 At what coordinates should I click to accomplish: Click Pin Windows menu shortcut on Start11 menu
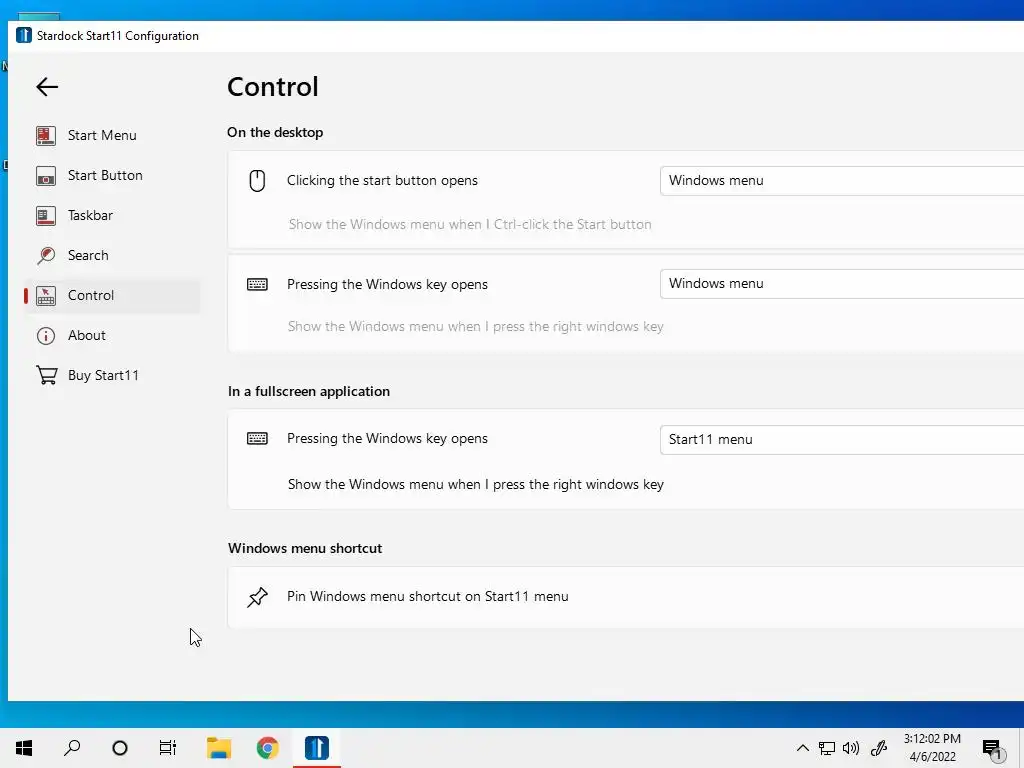point(428,597)
